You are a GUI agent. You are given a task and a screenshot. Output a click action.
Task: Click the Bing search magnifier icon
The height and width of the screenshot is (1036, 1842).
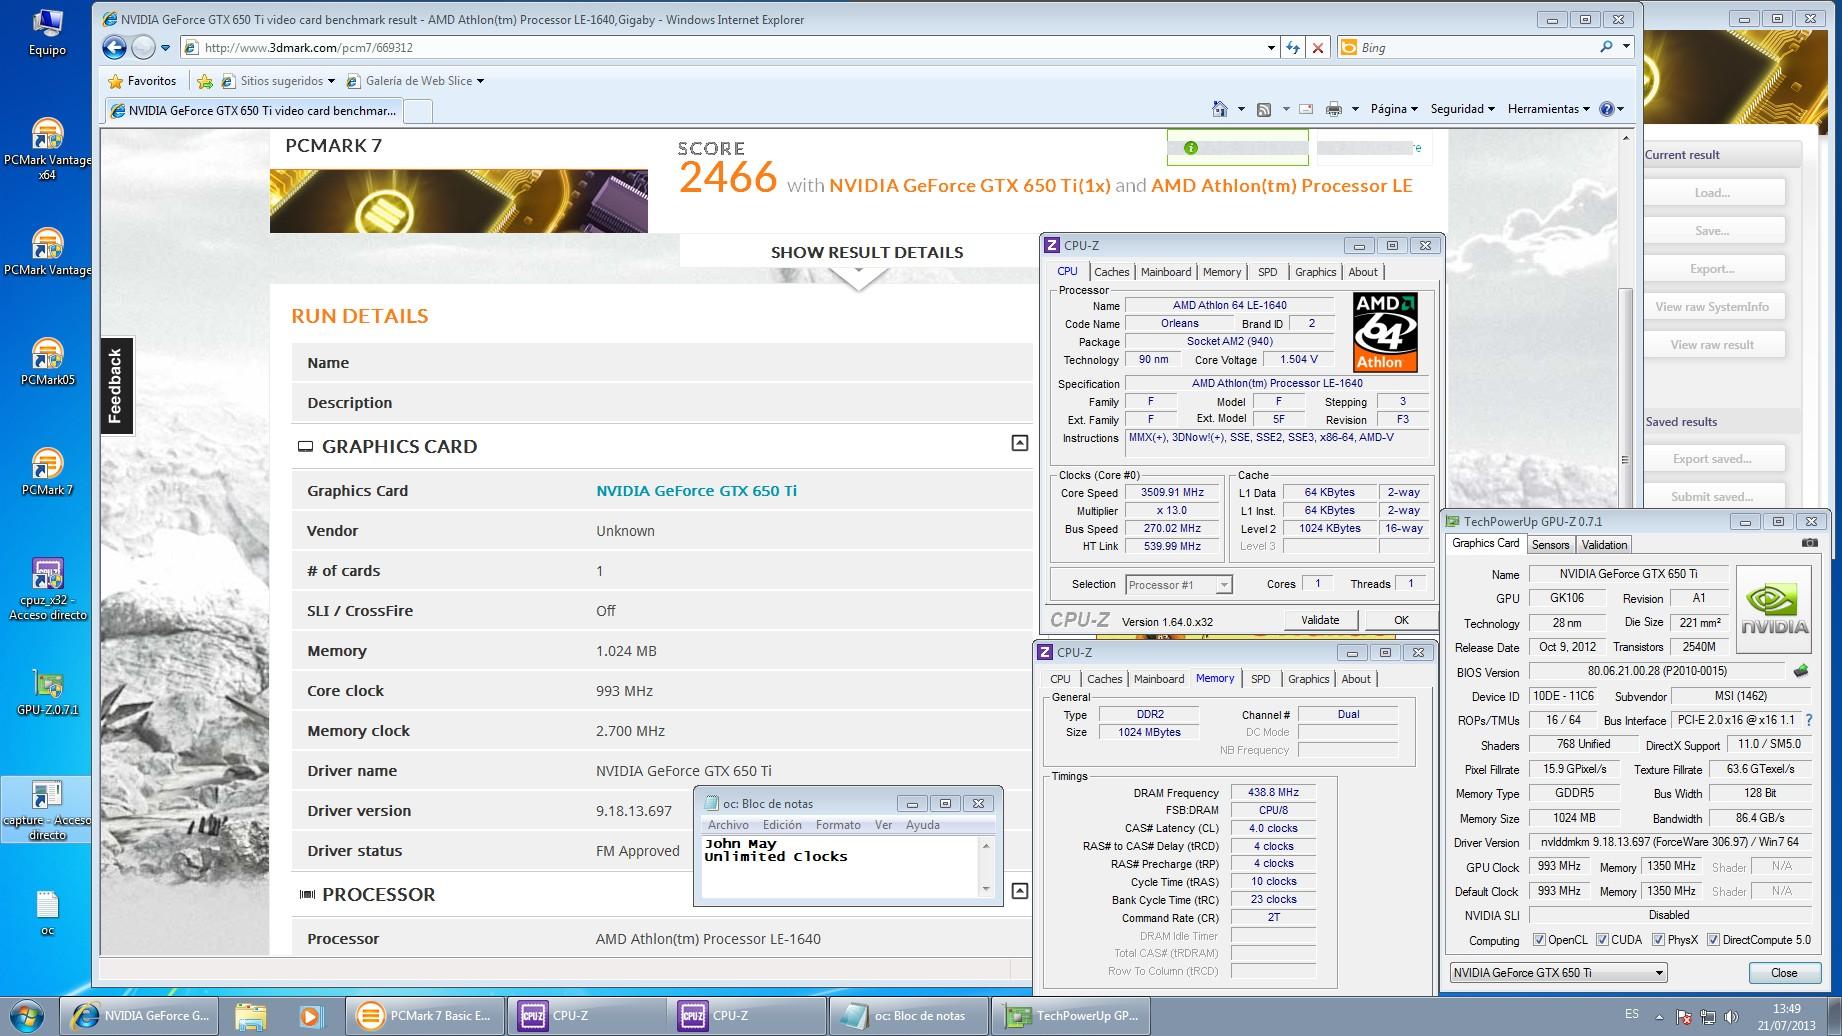(x=1606, y=47)
